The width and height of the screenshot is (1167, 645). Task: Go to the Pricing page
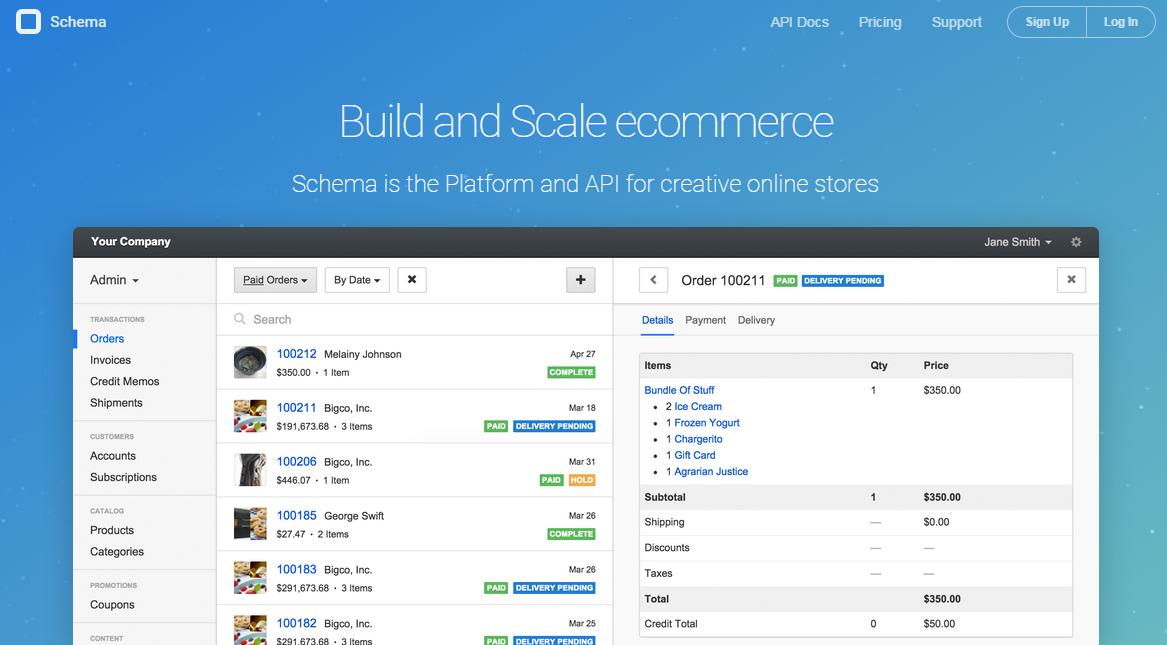[x=880, y=21]
